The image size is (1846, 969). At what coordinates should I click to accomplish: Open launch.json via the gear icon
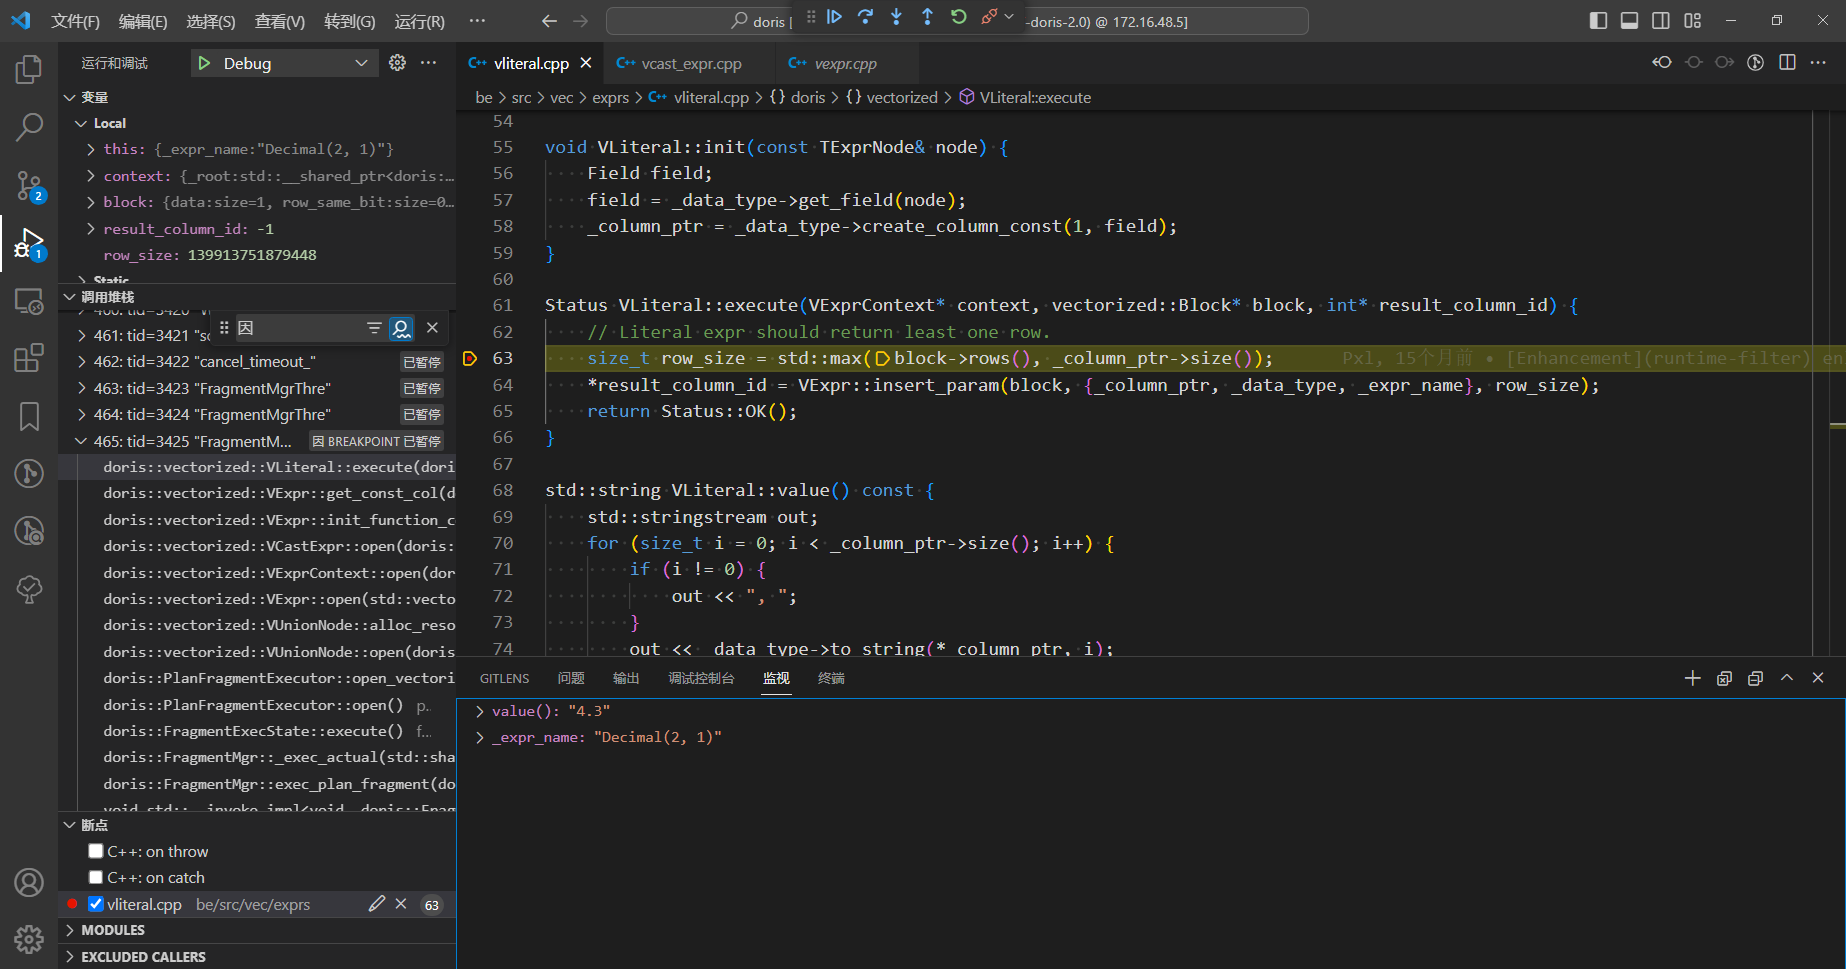pyautogui.click(x=397, y=63)
